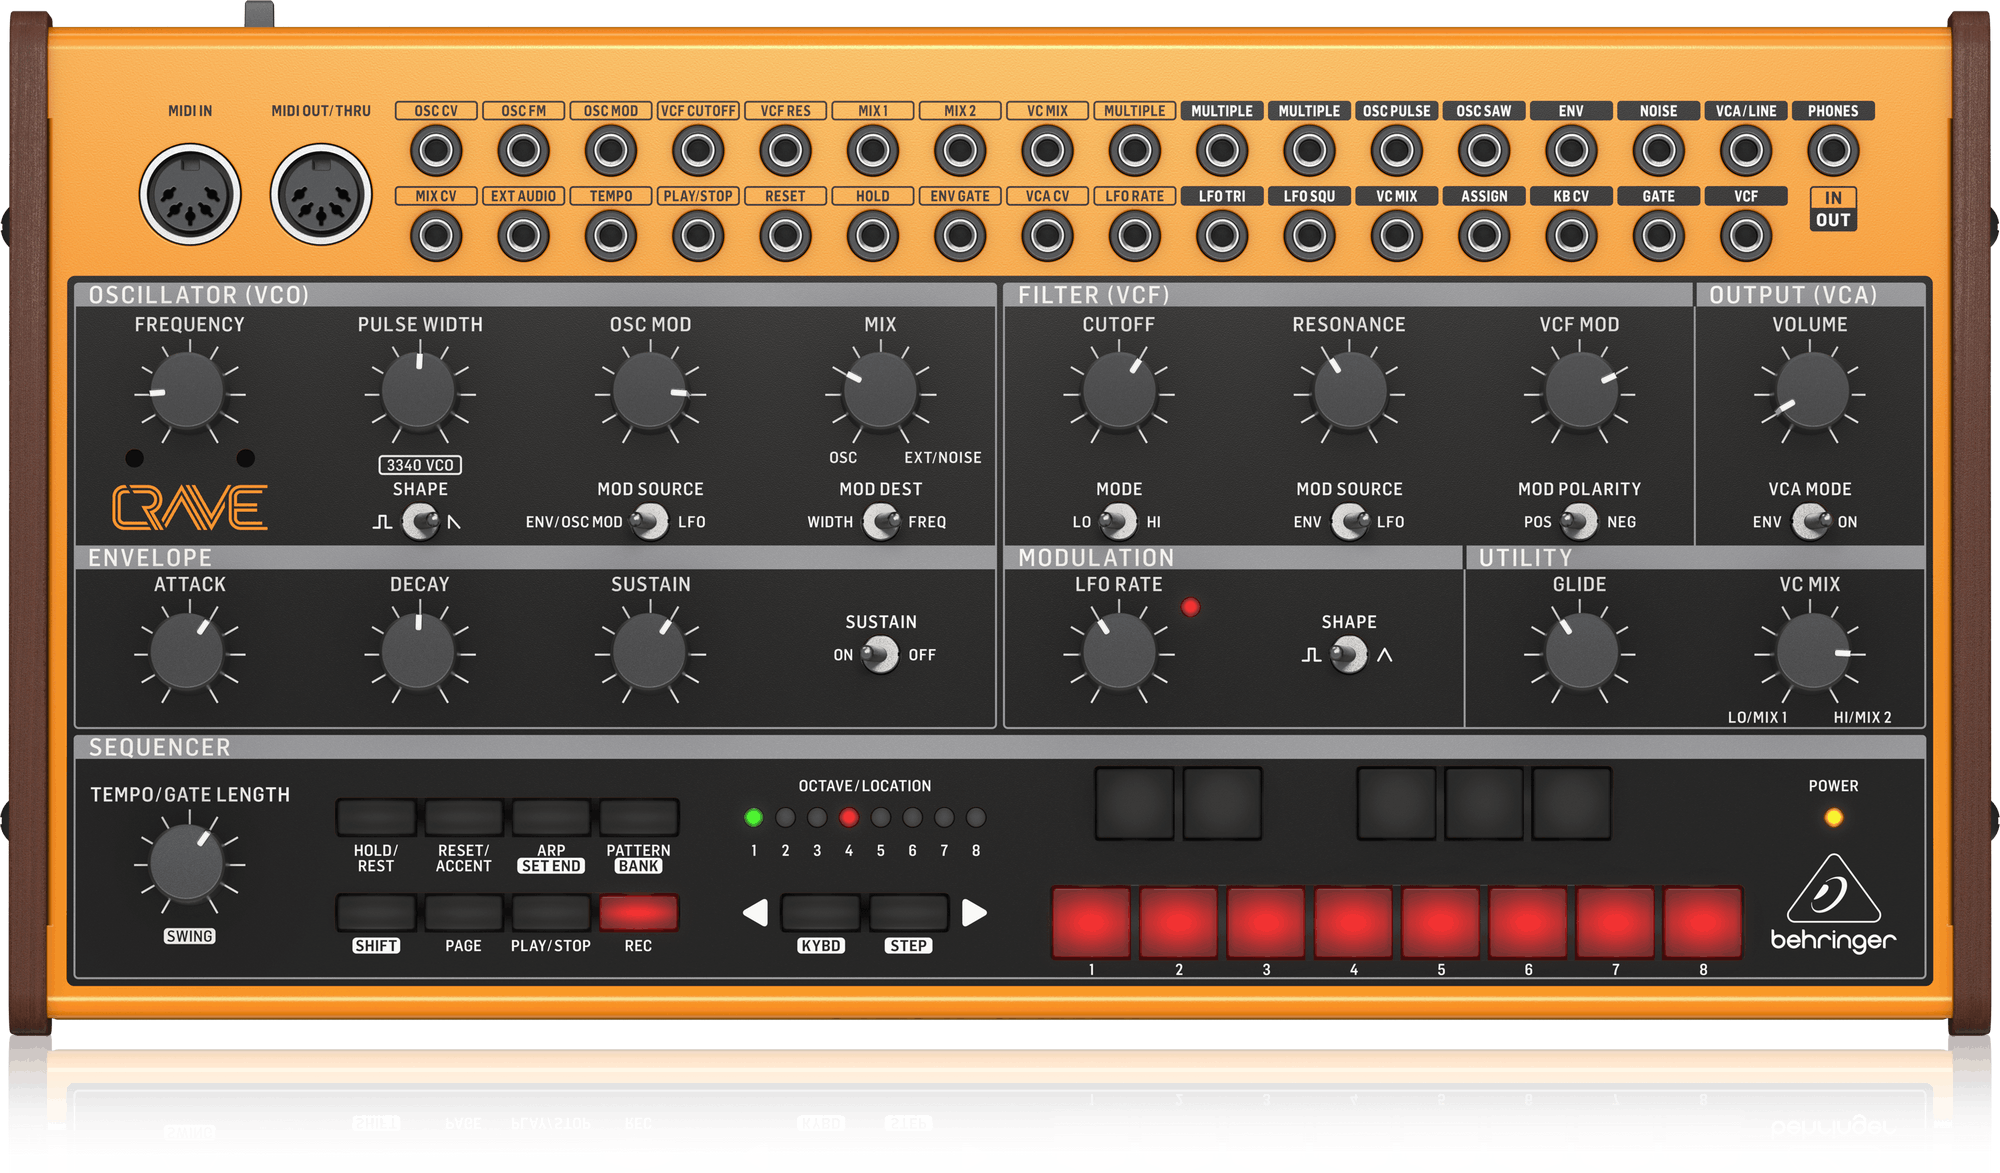Screen dimensions: 2000x1173
Task: Click red step pad 3
Action: [x=1266, y=921]
